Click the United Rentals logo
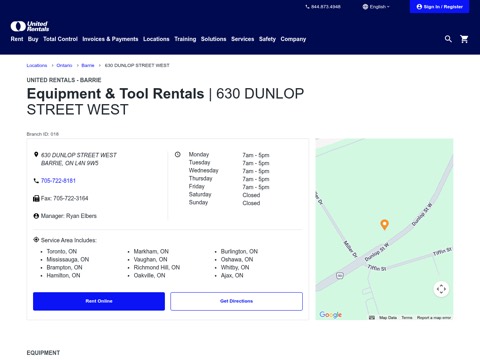Screen dimensions: 480x360 click(x=30, y=26)
